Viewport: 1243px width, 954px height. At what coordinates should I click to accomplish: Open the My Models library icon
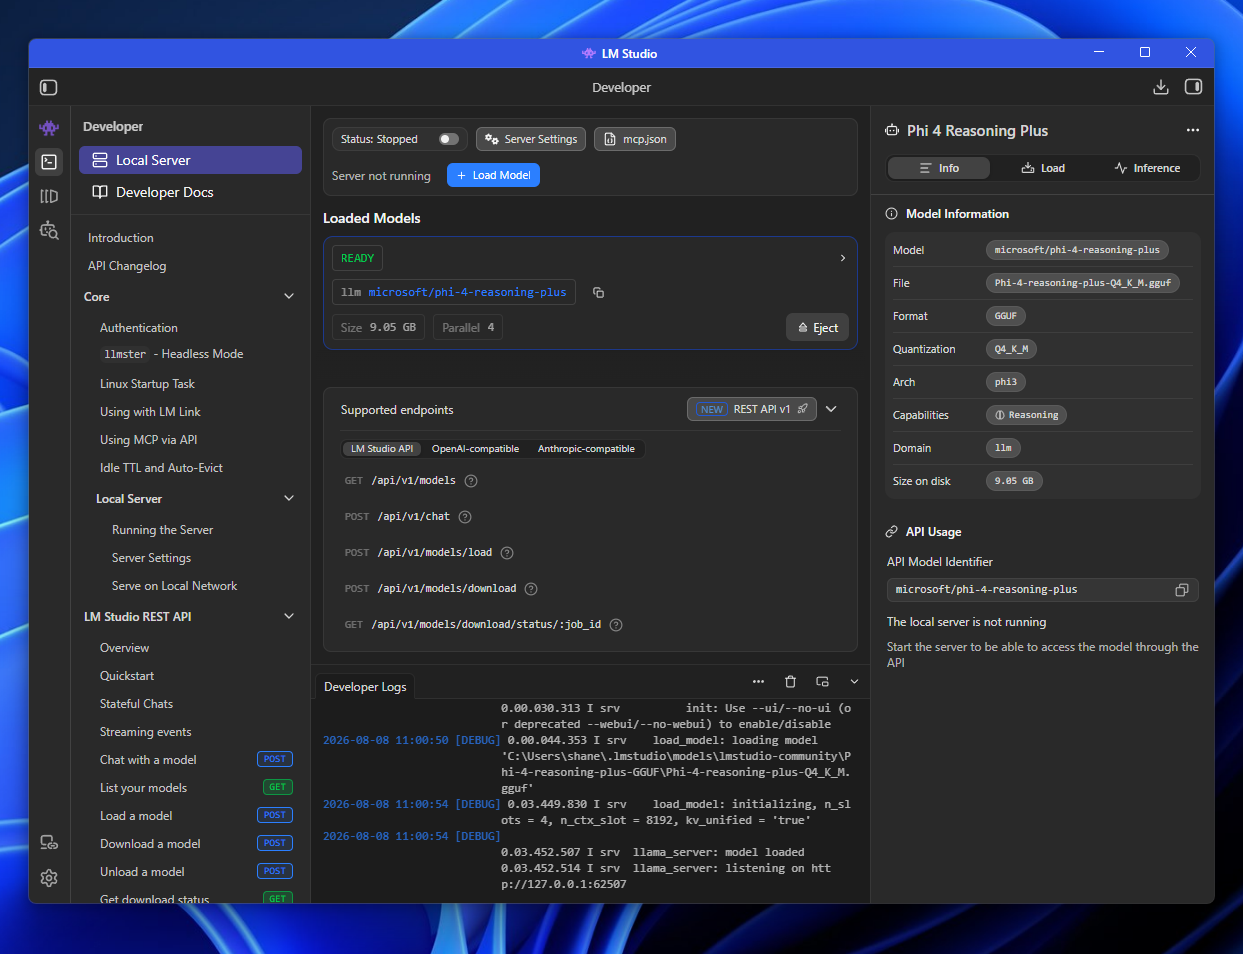49,196
